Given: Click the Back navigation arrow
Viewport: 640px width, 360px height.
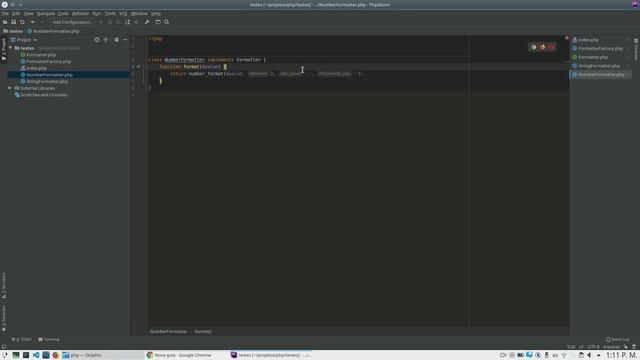Looking at the screenshot, I should pyautogui.click(x=33, y=22).
